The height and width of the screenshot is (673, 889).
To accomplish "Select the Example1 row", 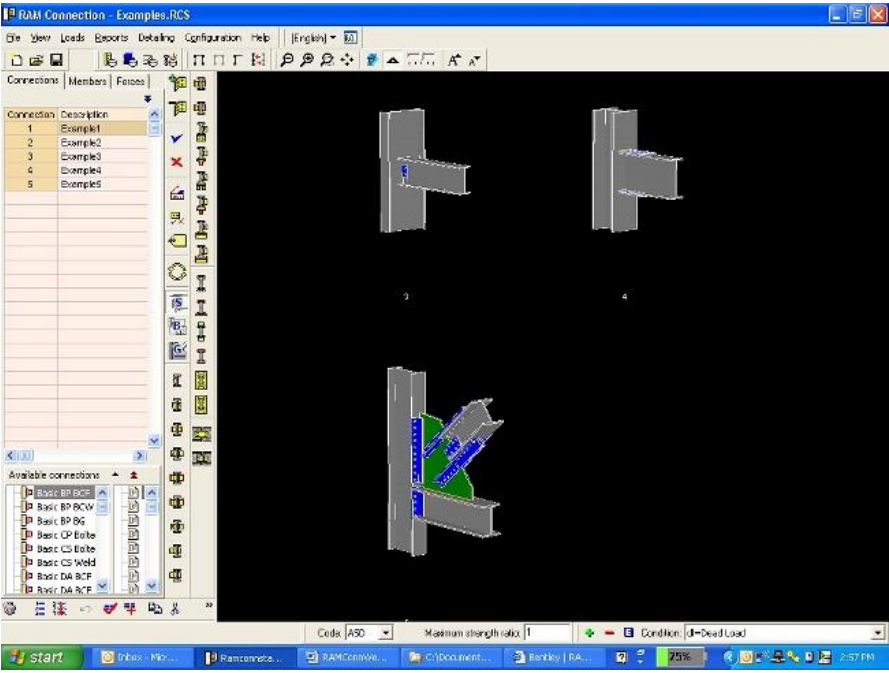I will click(76, 129).
